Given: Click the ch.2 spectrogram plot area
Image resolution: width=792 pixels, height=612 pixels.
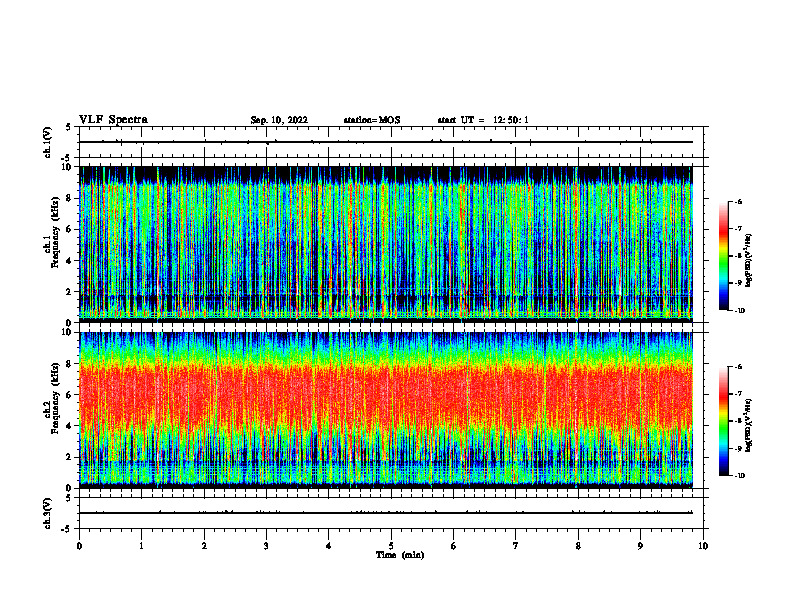Looking at the screenshot, I should [x=385, y=410].
